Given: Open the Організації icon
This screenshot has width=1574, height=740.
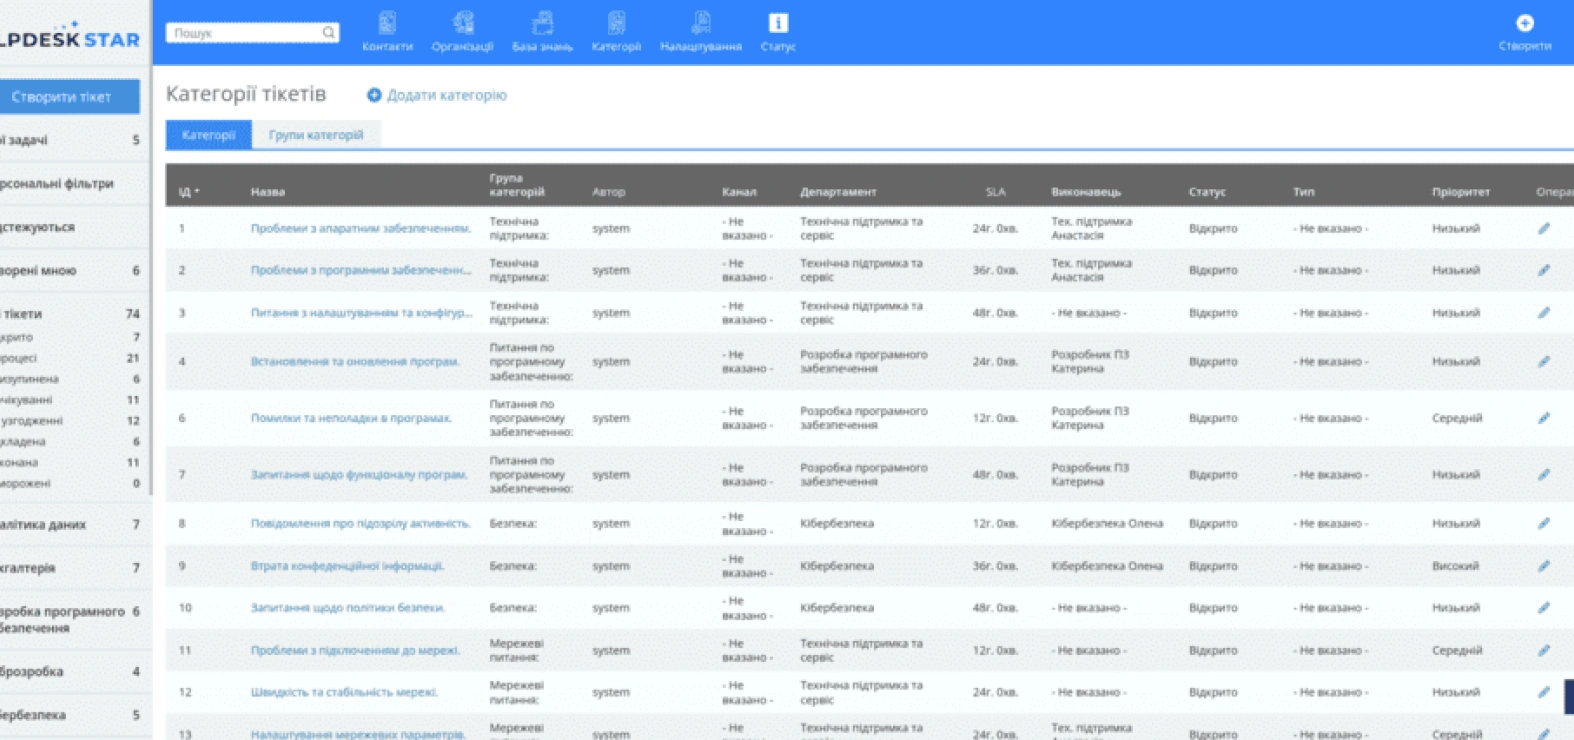Looking at the screenshot, I should click(463, 23).
